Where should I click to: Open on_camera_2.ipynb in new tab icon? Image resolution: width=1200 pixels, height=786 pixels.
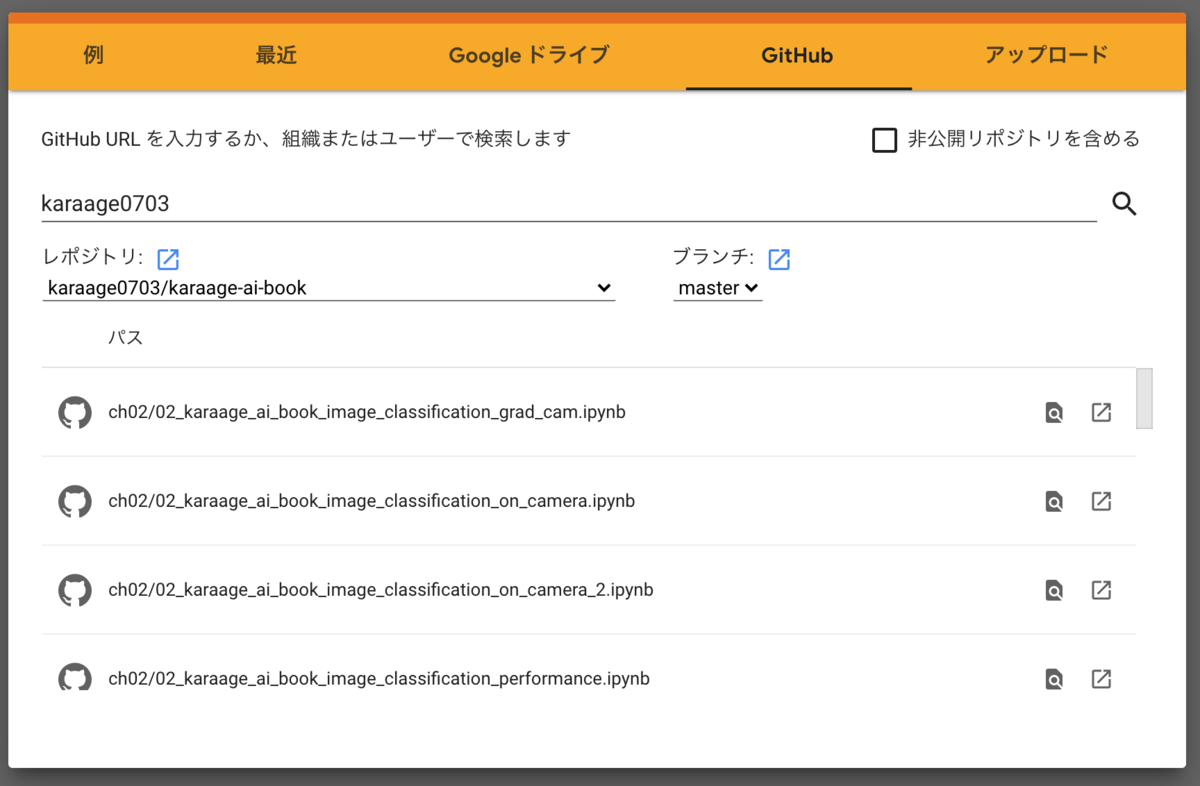pos(1101,590)
